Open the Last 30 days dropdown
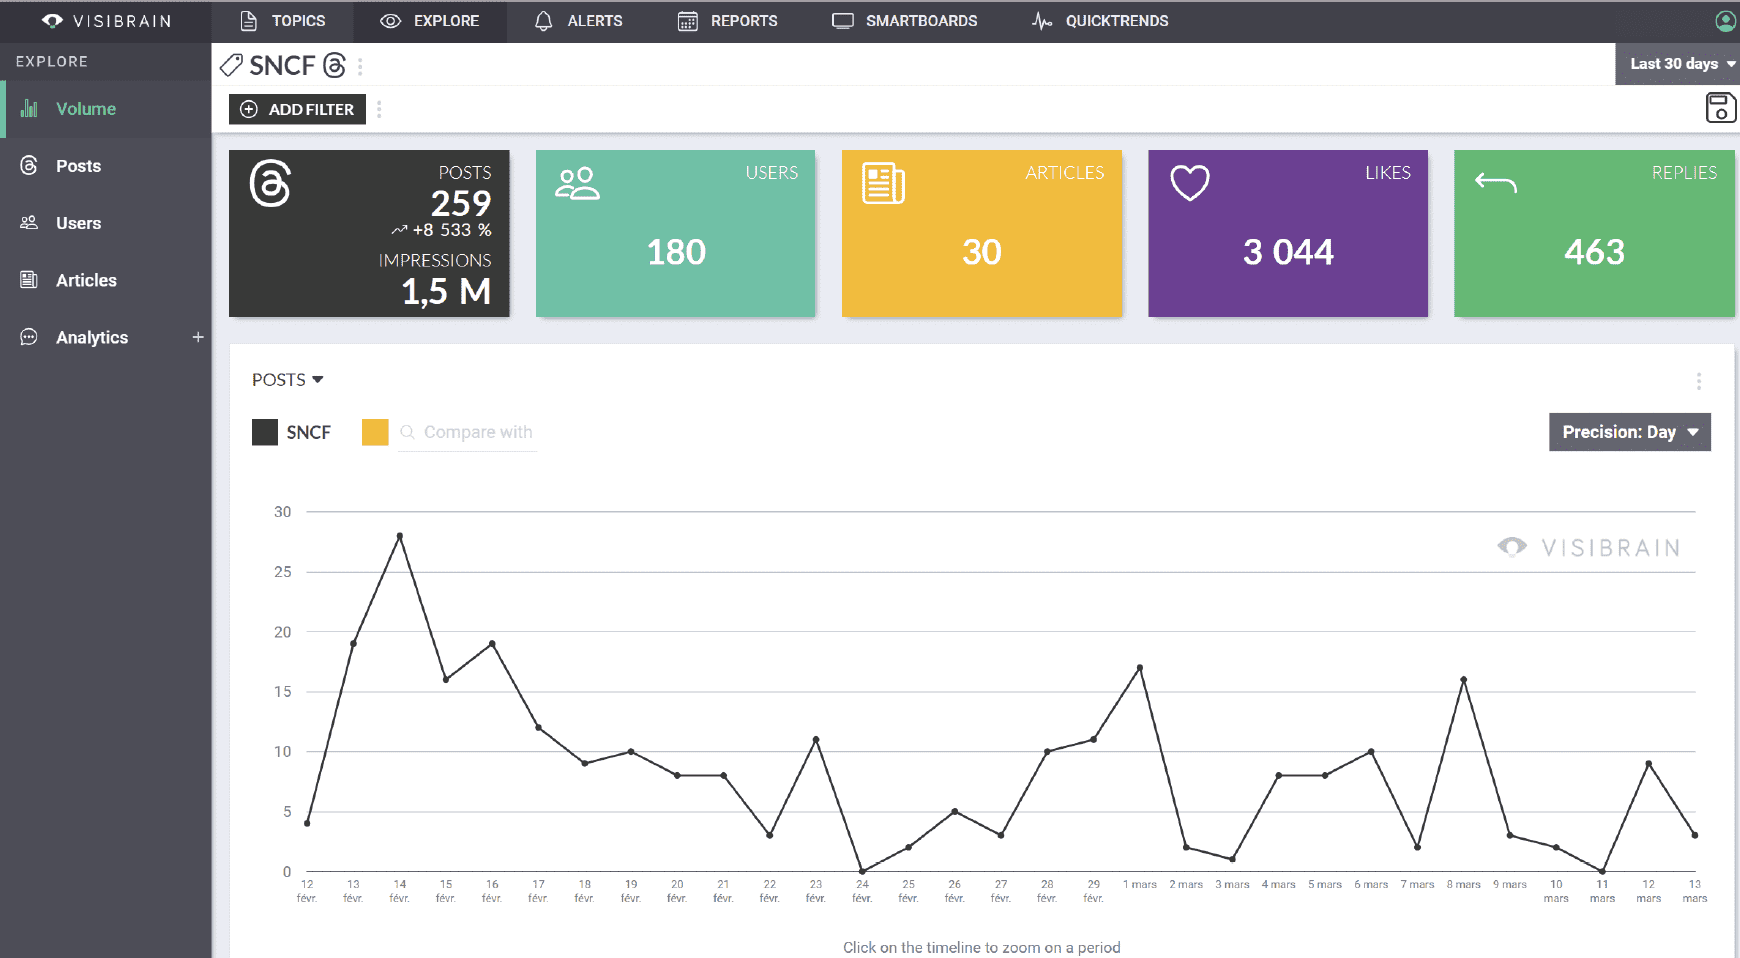The height and width of the screenshot is (958, 1740). pyautogui.click(x=1677, y=64)
